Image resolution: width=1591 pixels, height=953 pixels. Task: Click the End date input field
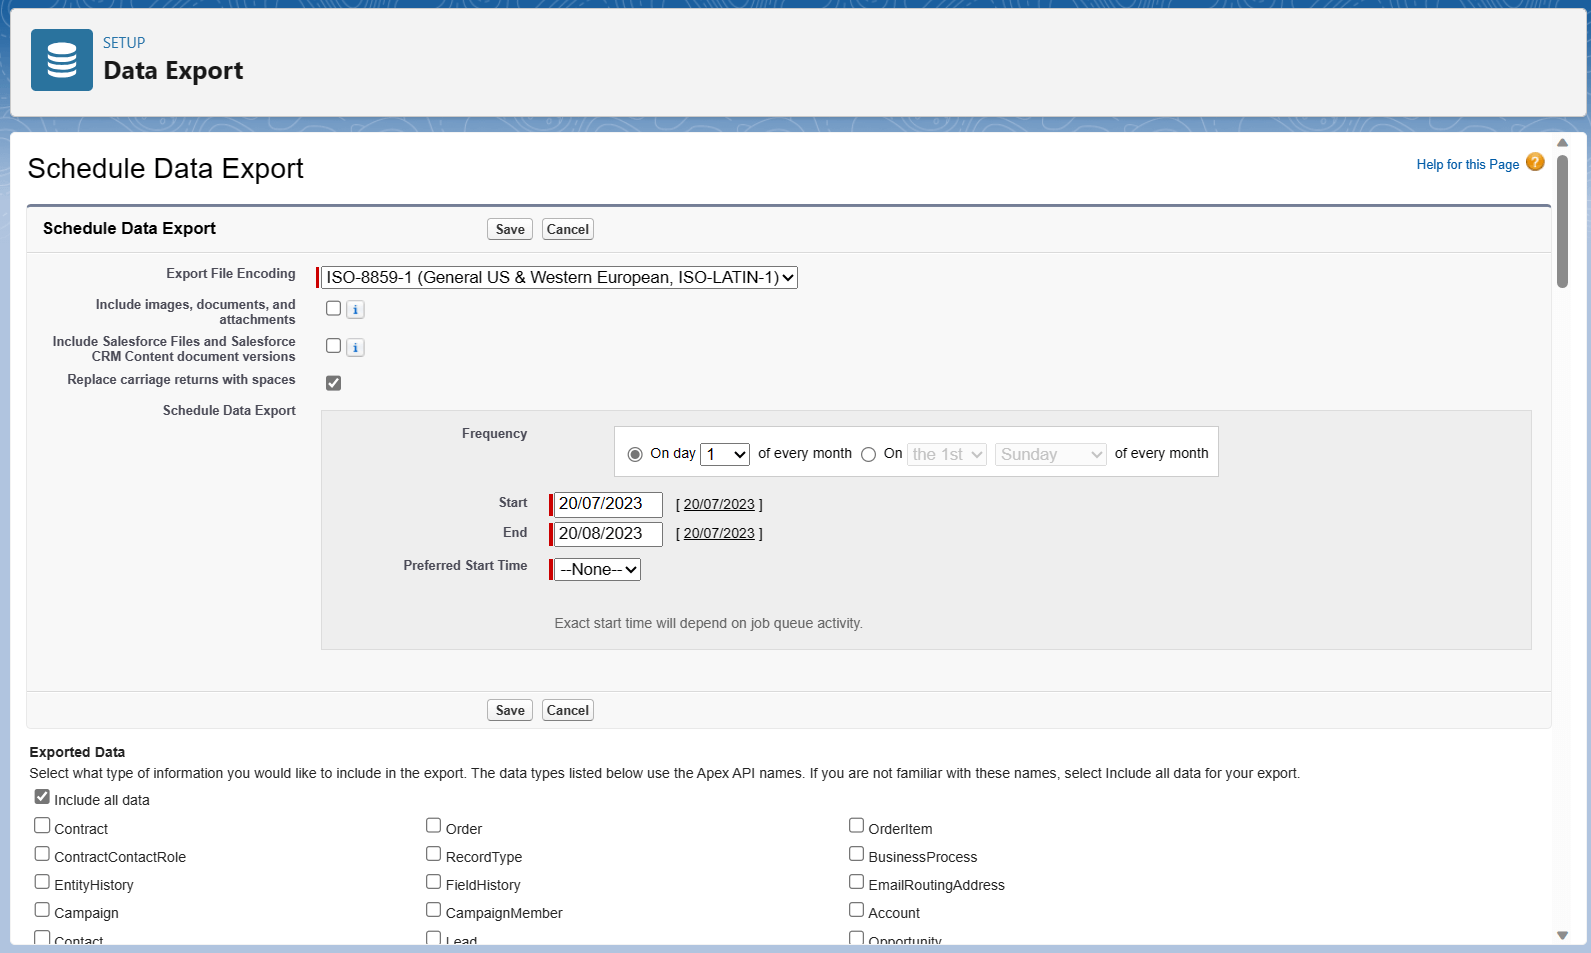pos(608,534)
